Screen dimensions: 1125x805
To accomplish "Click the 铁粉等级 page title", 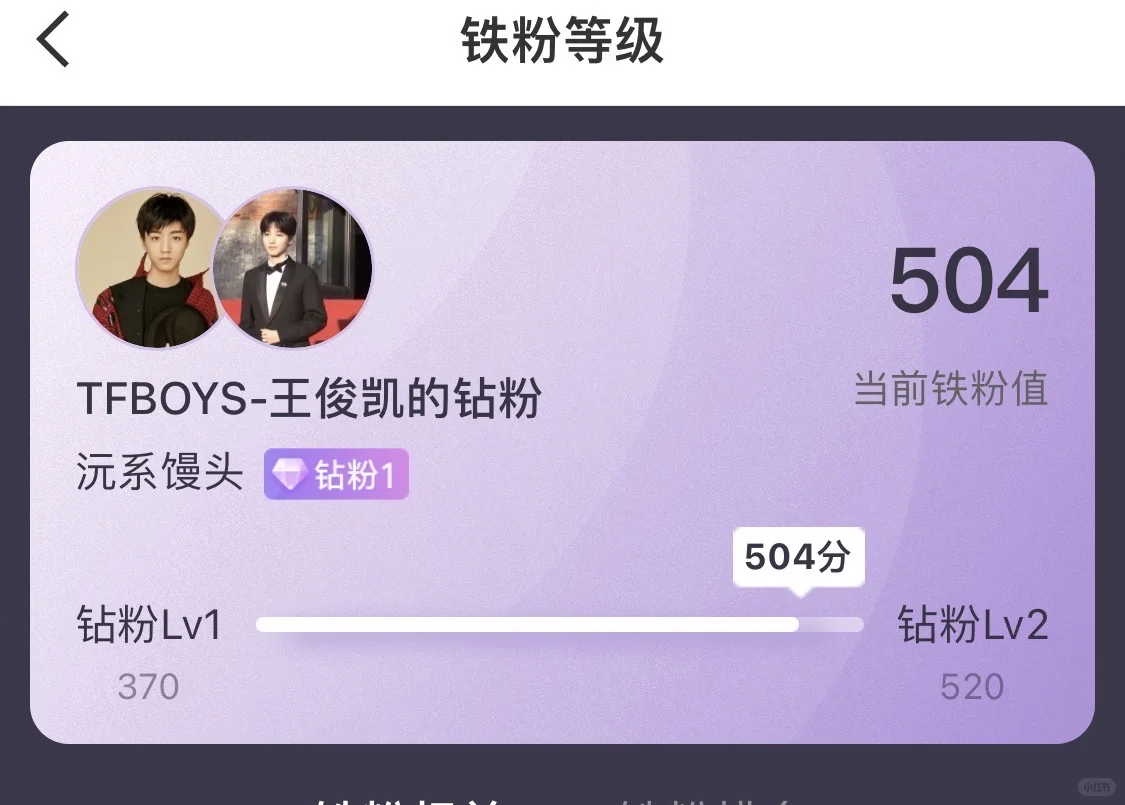I will tap(562, 40).
